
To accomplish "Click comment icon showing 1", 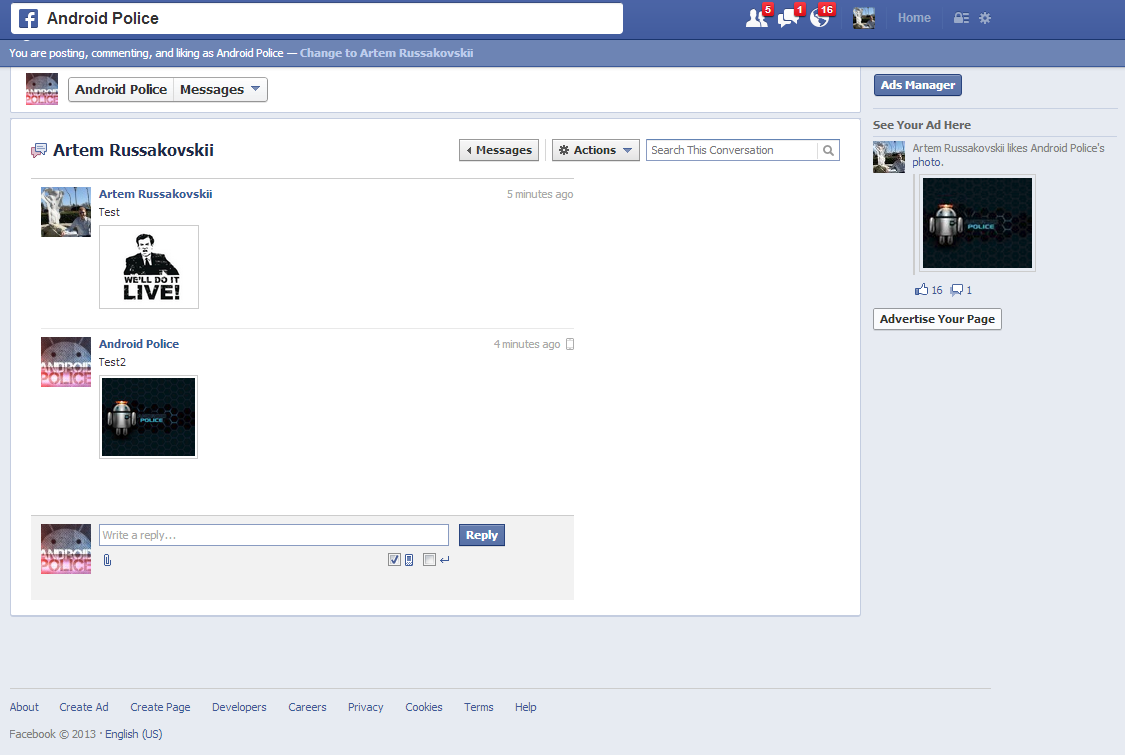I will coord(957,289).
